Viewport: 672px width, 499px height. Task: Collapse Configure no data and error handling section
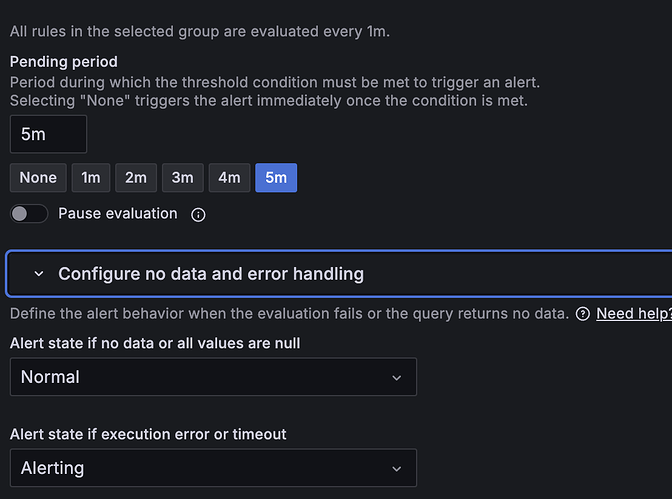[339, 274]
